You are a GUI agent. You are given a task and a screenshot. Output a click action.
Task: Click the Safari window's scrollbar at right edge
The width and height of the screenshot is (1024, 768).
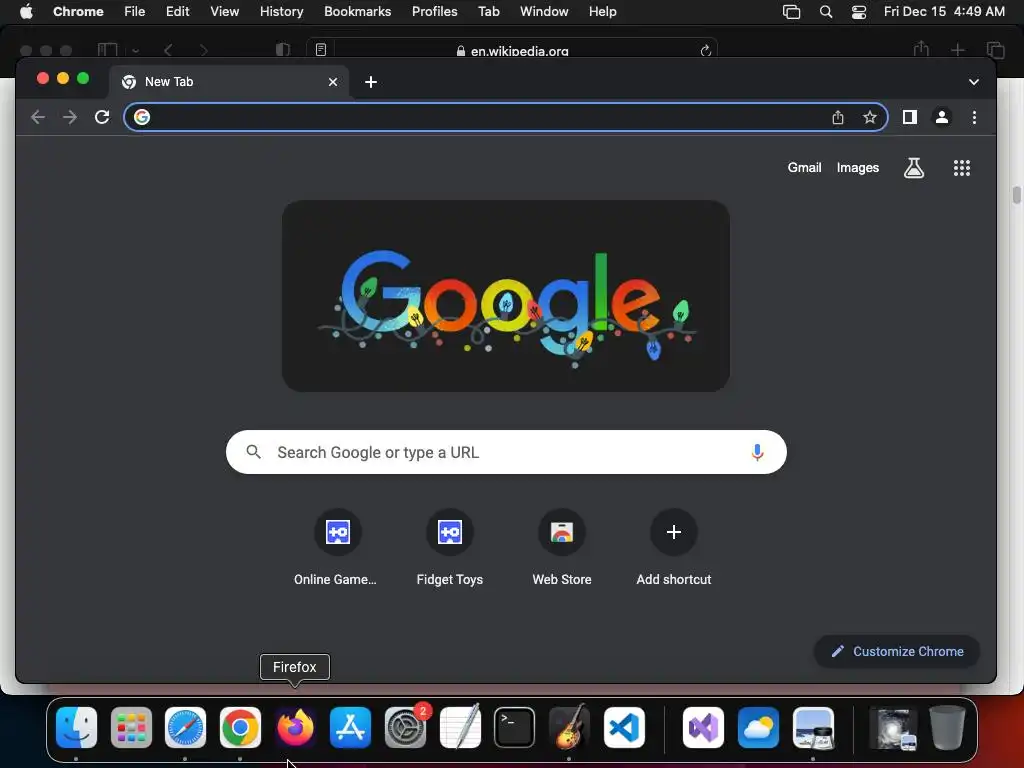pyautogui.click(x=1016, y=195)
